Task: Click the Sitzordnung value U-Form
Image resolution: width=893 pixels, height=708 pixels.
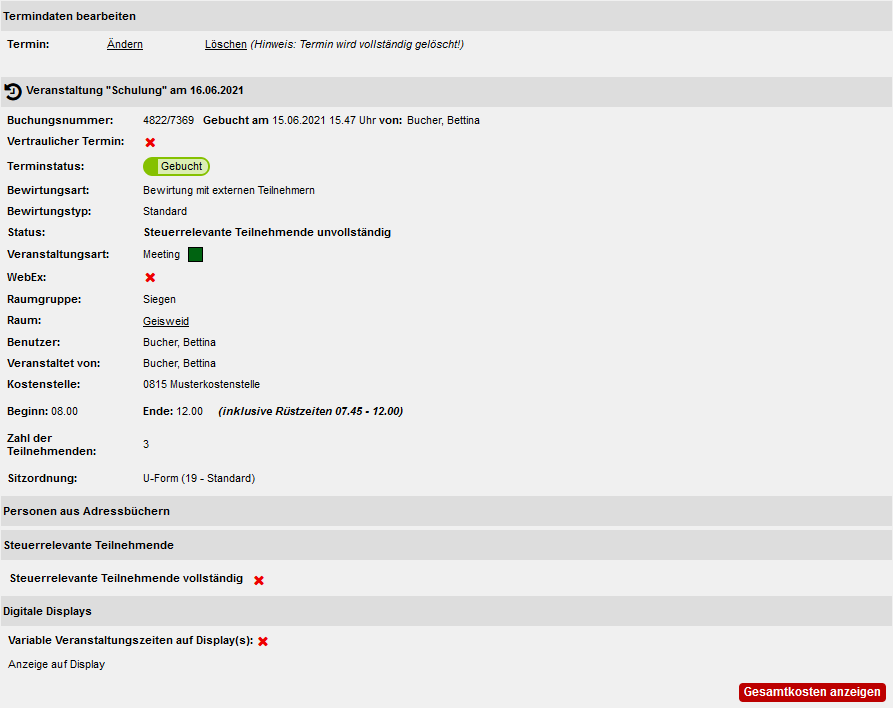Action: coord(199,478)
